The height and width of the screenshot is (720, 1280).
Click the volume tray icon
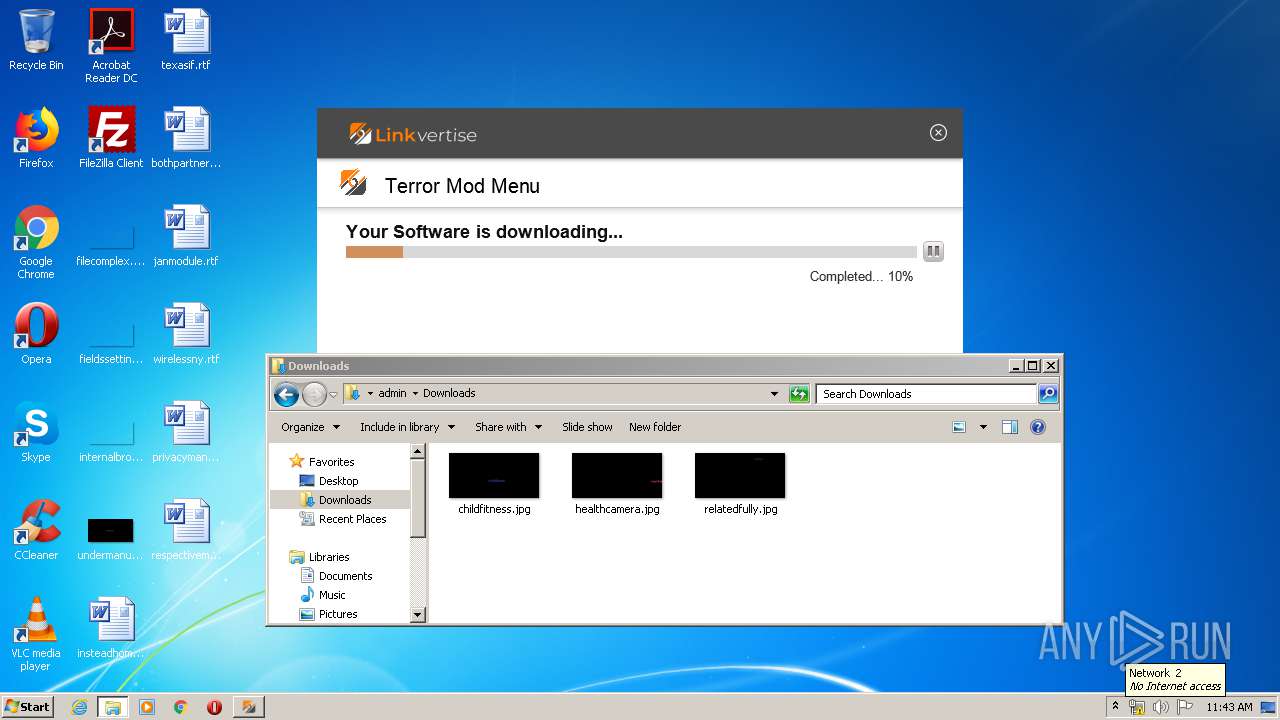[x=1161, y=707]
